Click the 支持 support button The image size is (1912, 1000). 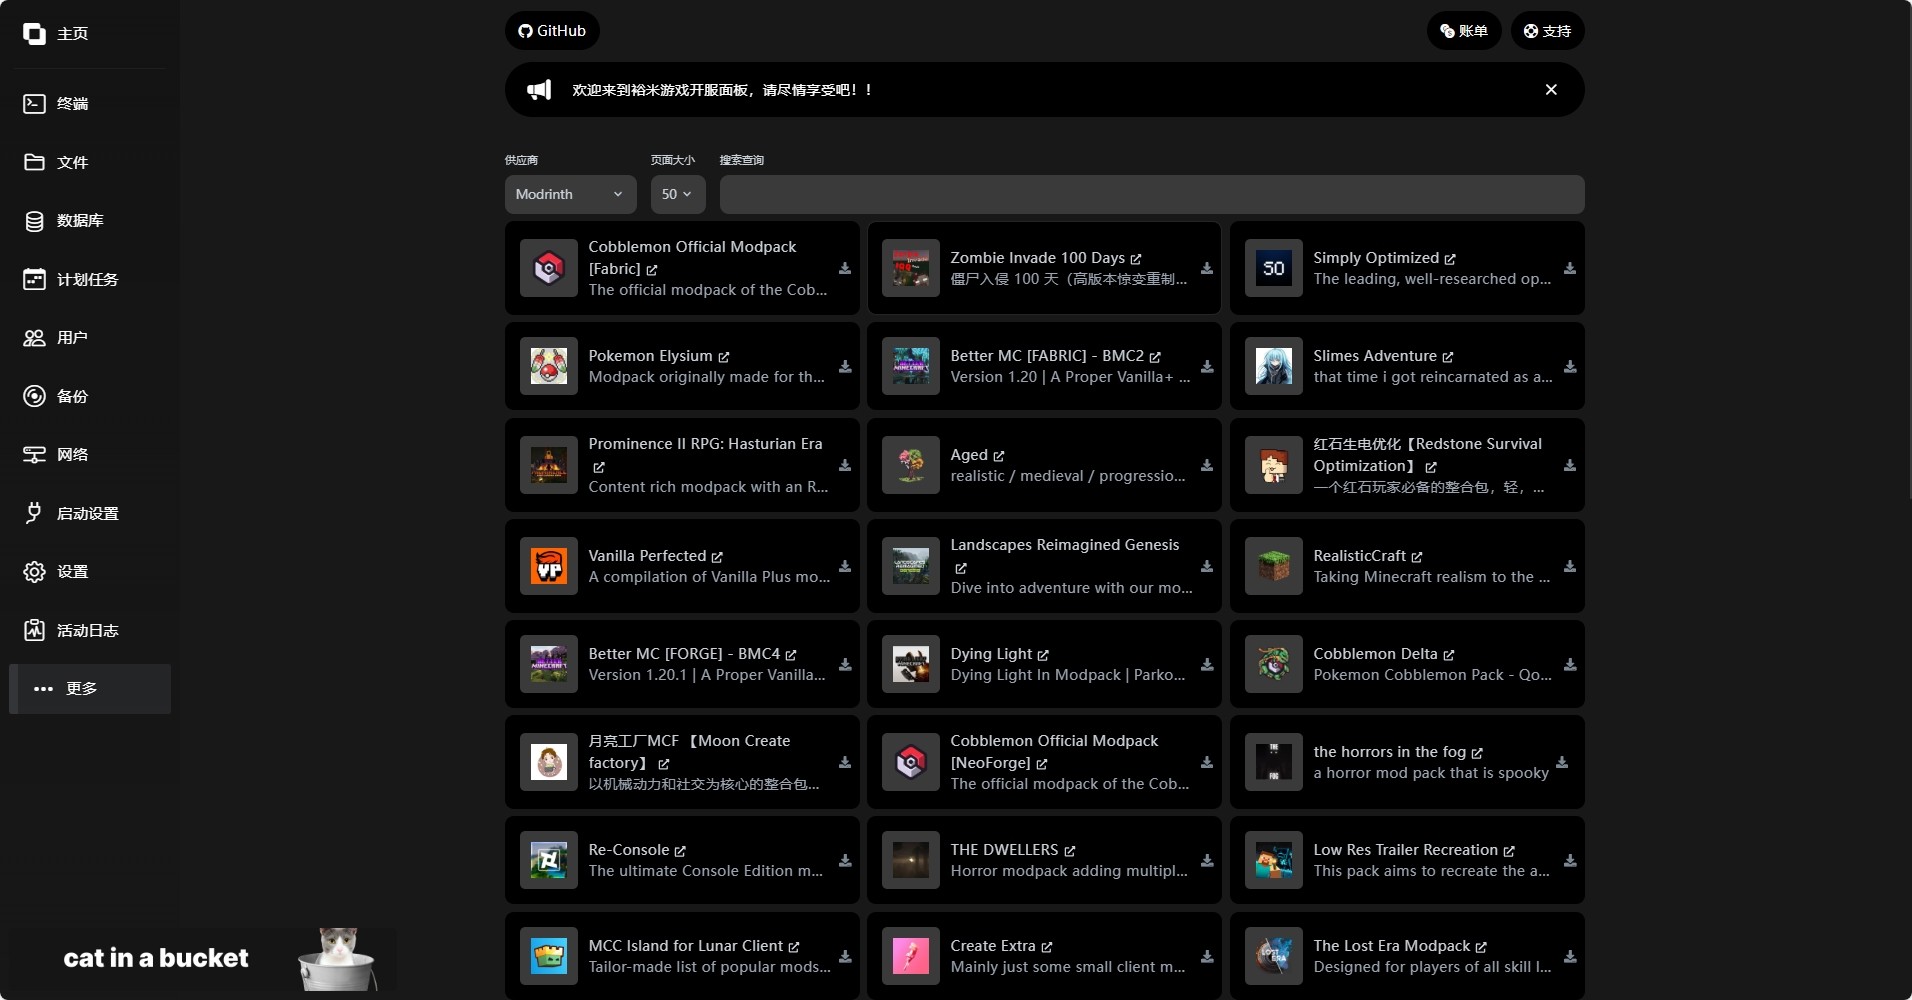(1547, 31)
